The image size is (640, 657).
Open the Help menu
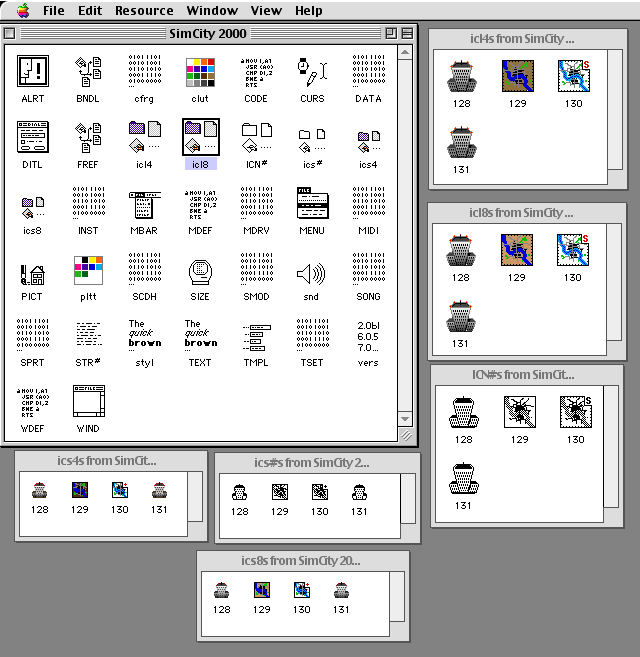(x=308, y=10)
